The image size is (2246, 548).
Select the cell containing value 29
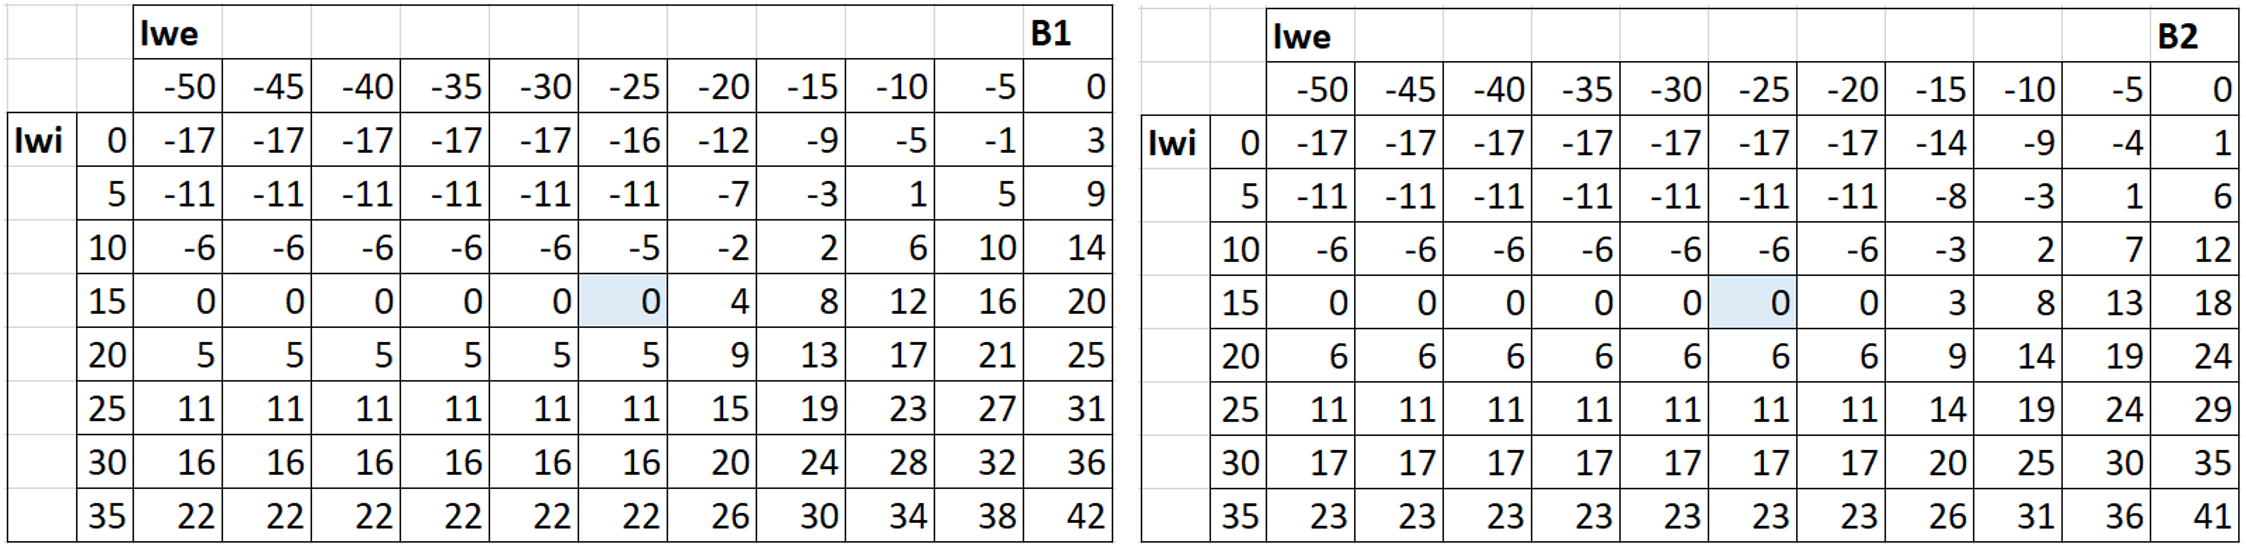tap(2196, 410)
